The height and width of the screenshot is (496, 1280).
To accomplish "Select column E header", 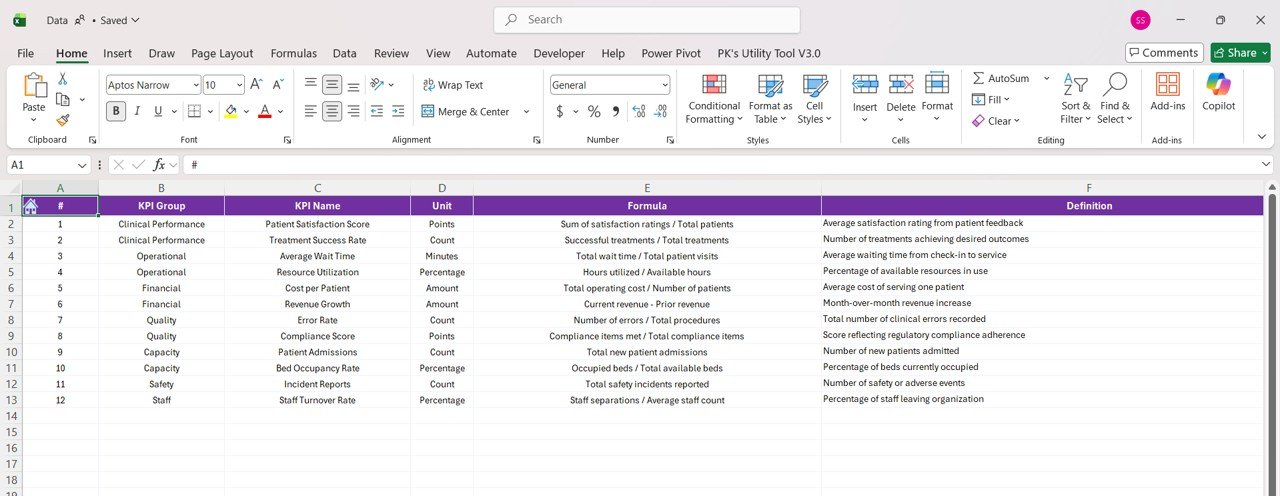I will click(x=647, y=188).
